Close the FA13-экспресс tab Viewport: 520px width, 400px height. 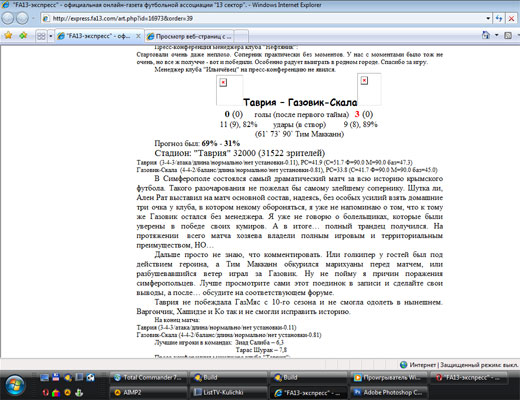coord(138,36)
